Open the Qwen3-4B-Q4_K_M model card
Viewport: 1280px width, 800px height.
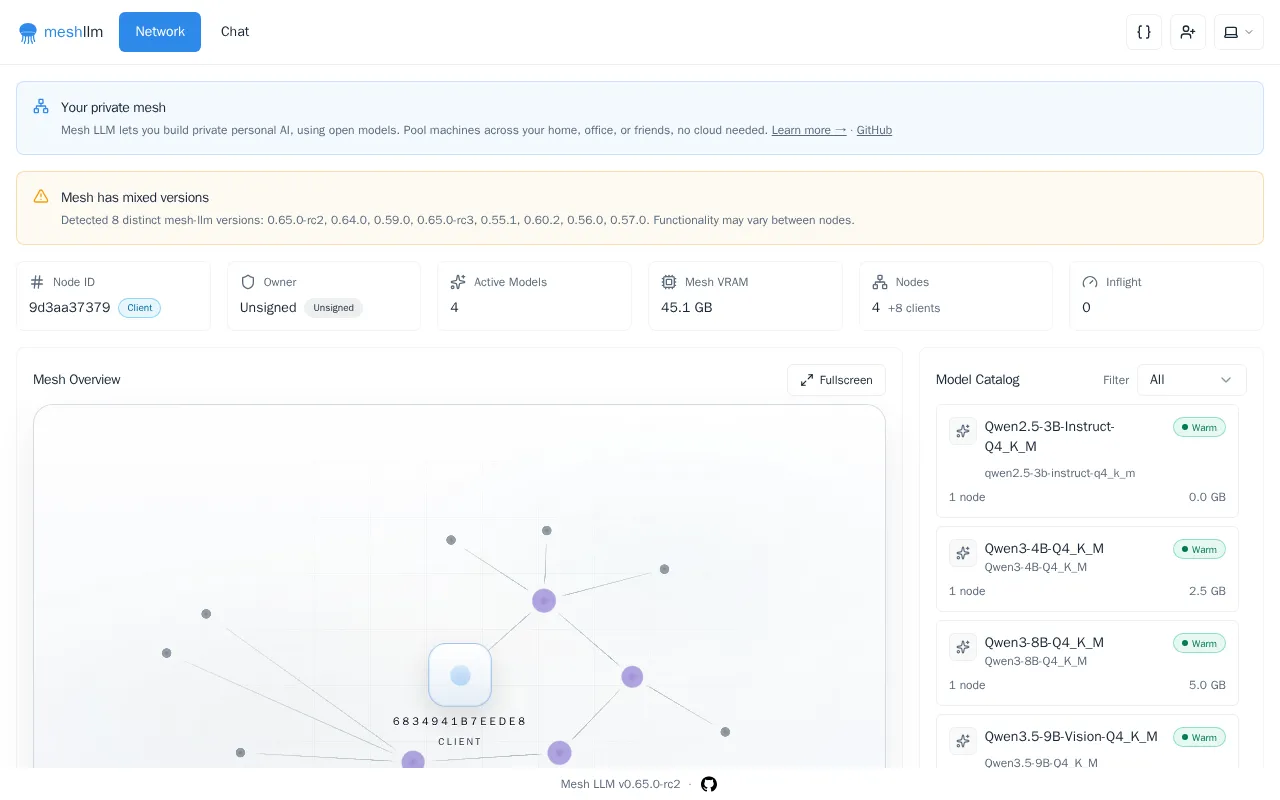[1087, 569]
